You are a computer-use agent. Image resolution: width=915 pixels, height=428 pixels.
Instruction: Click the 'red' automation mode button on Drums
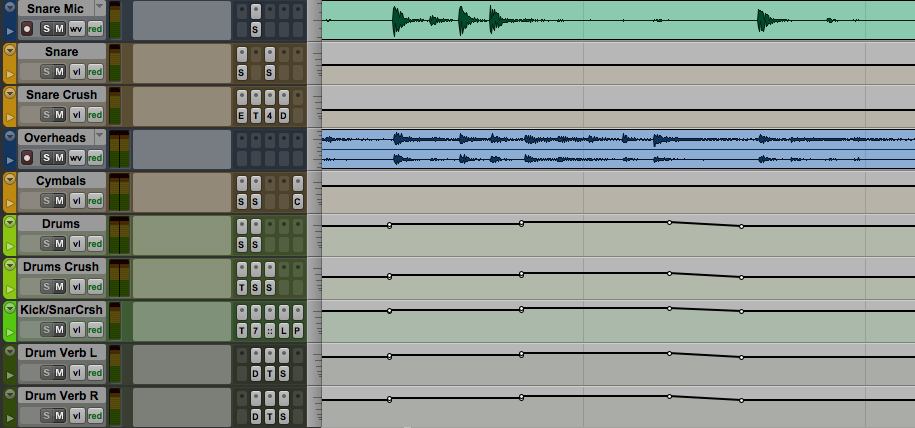95,243
